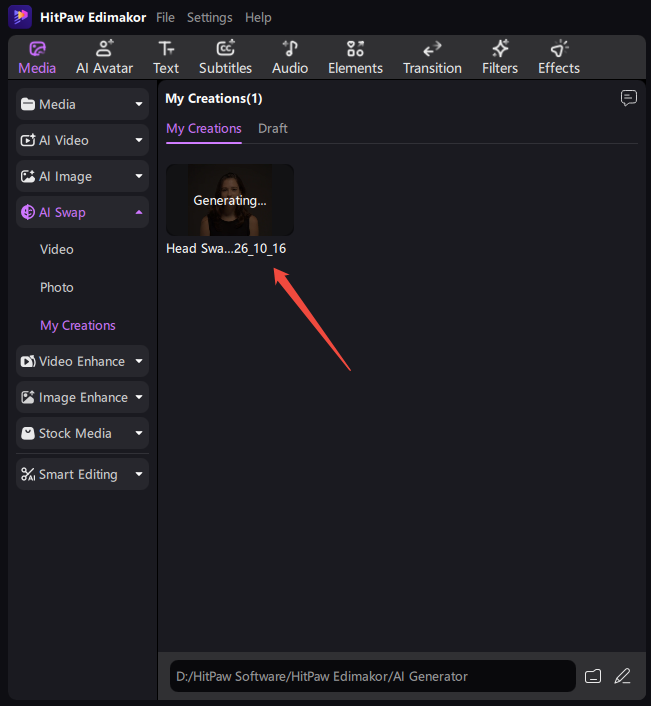Expand the Smart Editing dropdown arrow
651x706 pixels.
pos(139,474)
